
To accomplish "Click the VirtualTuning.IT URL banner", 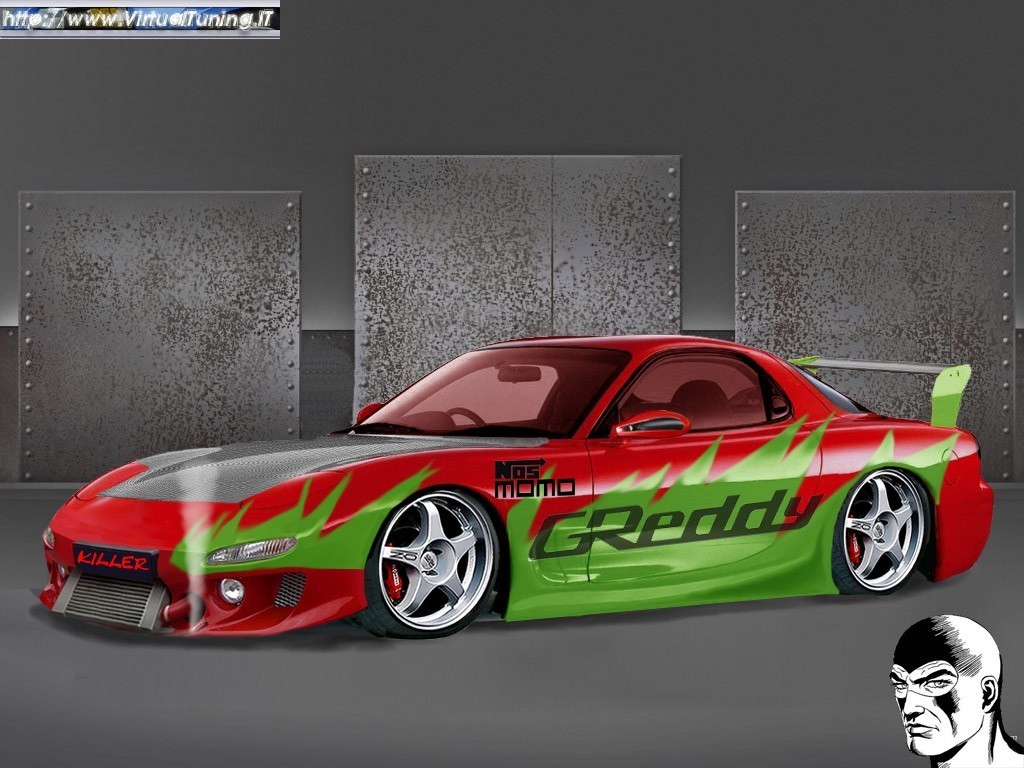I will point(140,19).
